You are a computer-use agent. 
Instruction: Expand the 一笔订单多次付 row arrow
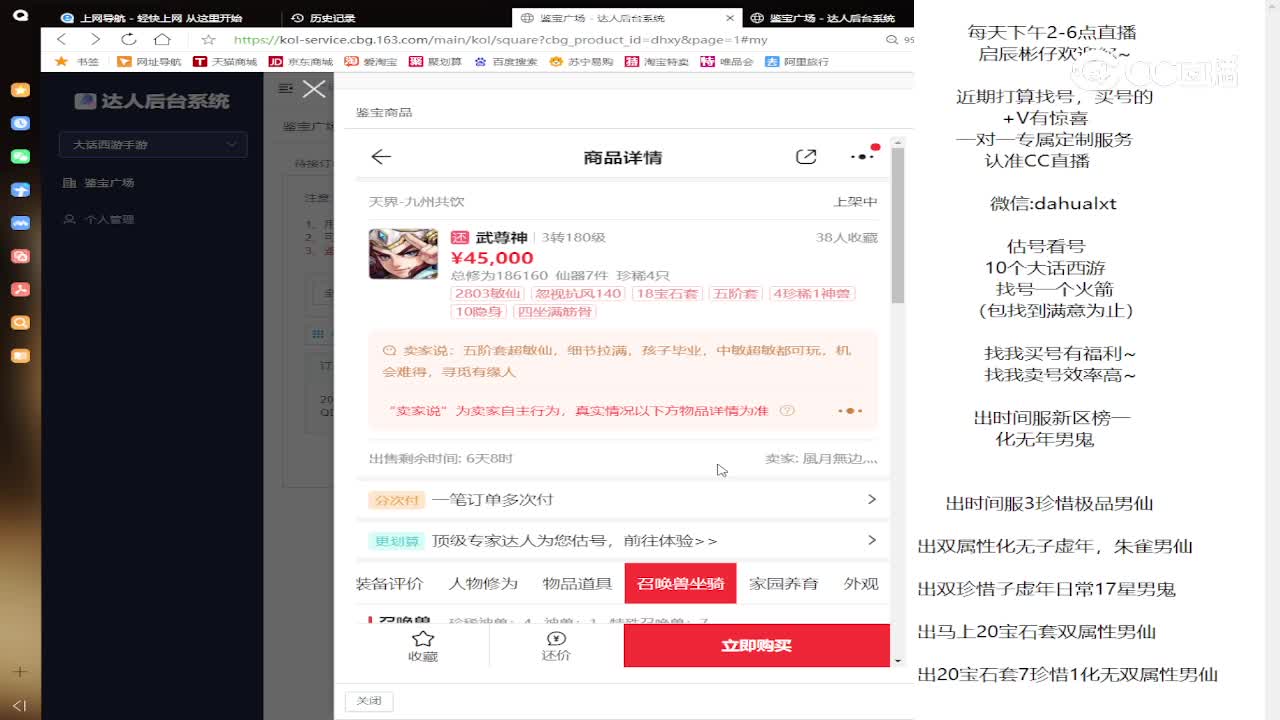pos(872,499)
